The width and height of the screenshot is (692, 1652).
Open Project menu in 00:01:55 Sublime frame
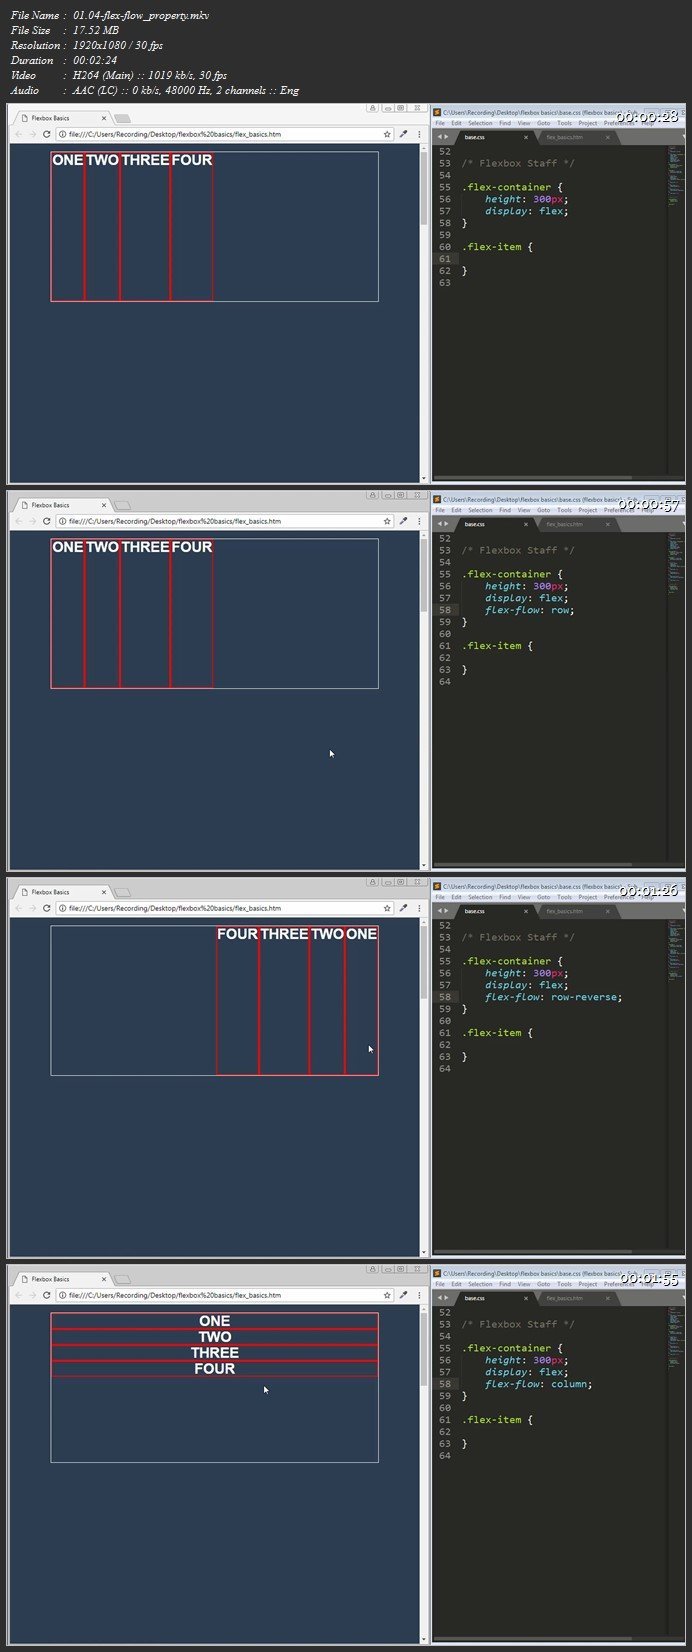[x=588, y=1284]
